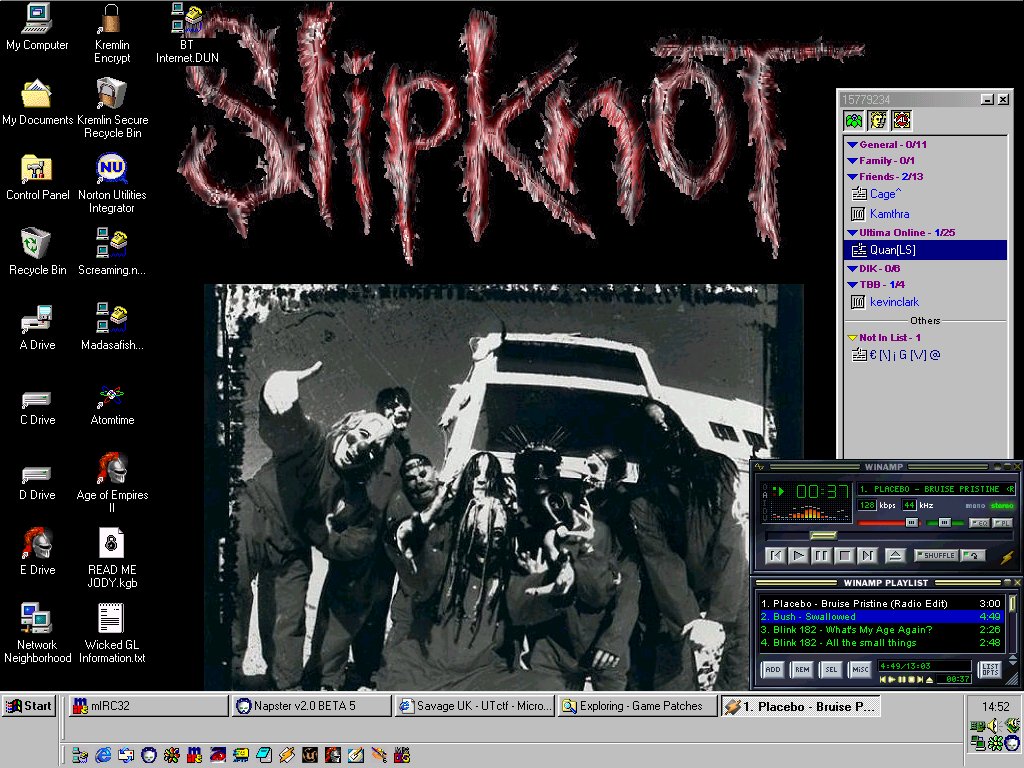1024x768 pixels.
Task: Click the ADD button in Winamp playlist
Action: click(773, 670)
